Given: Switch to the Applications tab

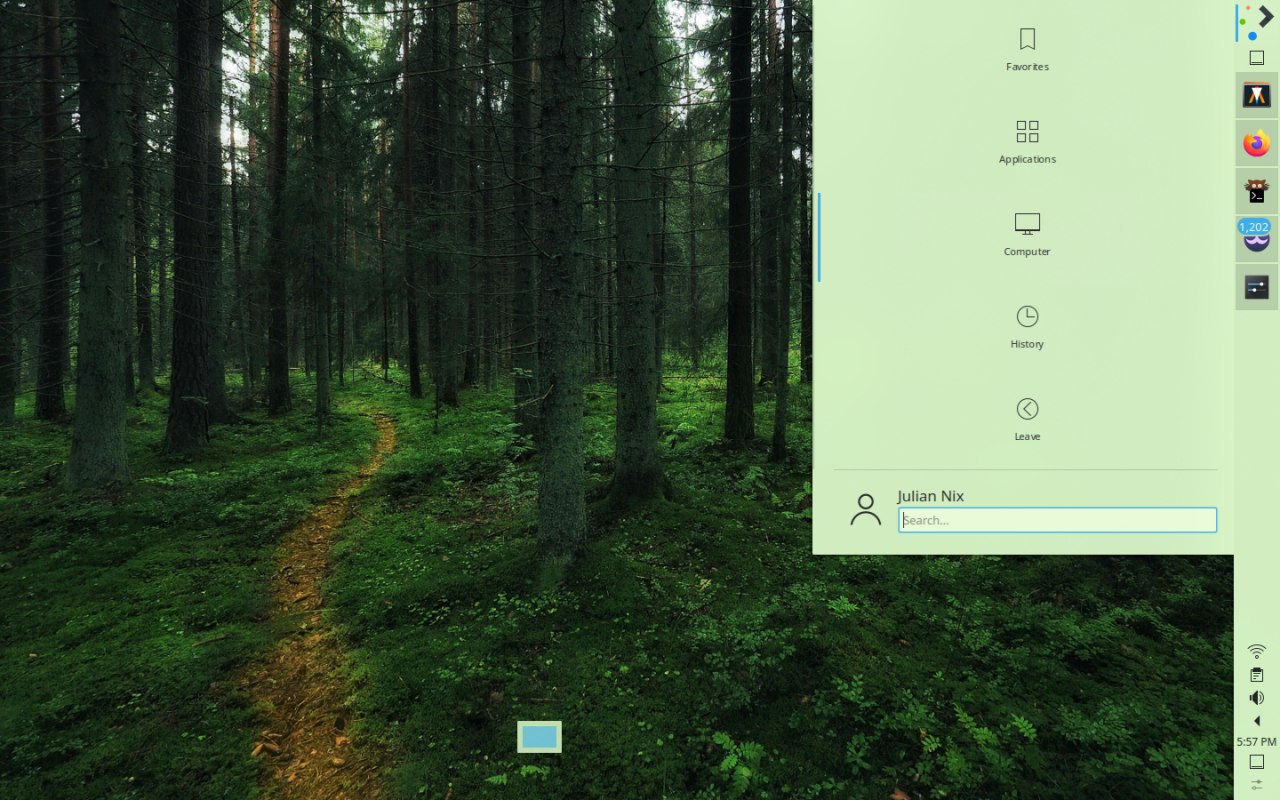Looking at the screenshot, I should [x=1027, y=143].
